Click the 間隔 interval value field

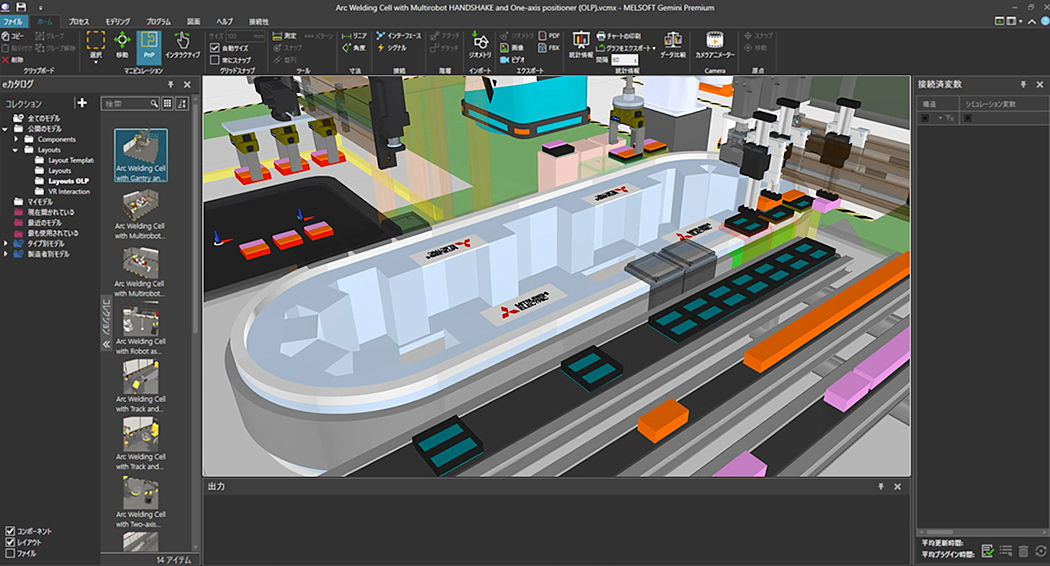[624, 60]
